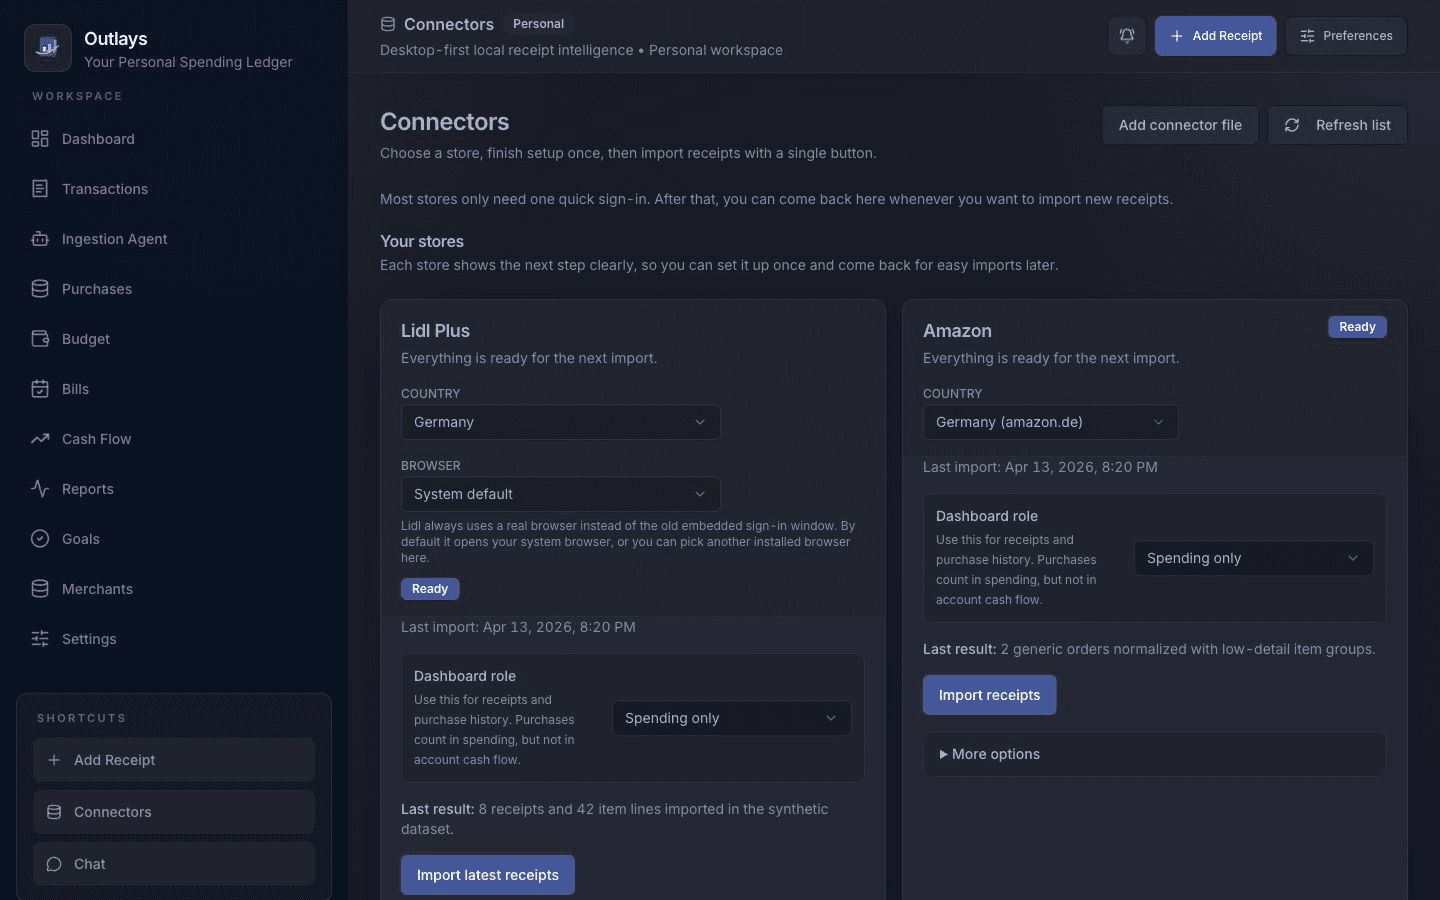The image size is (1440, 900).
Task: Click the Ingestion Agent robot icon
Action: [40, 239]
